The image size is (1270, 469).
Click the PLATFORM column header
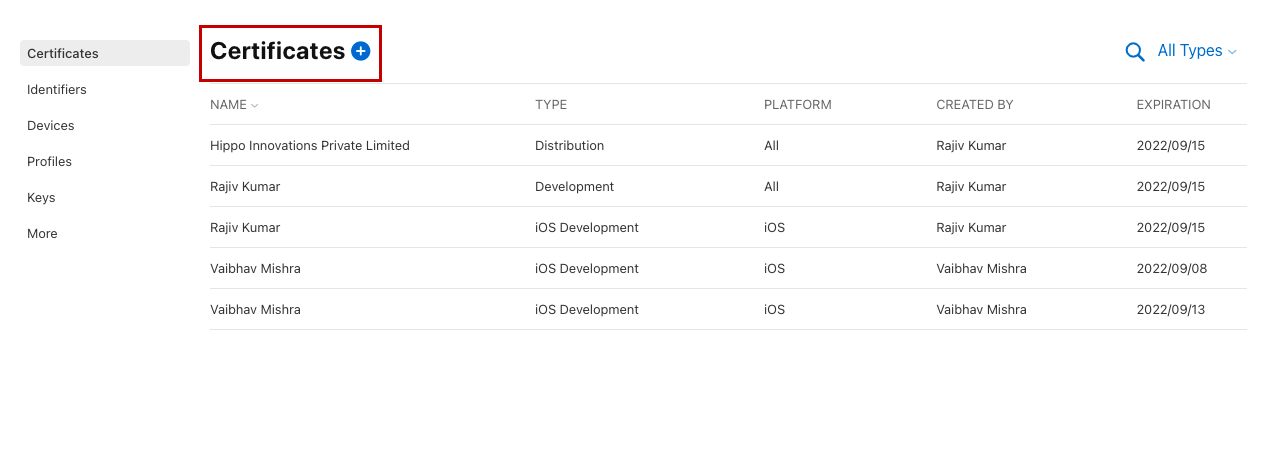point(797,105)
